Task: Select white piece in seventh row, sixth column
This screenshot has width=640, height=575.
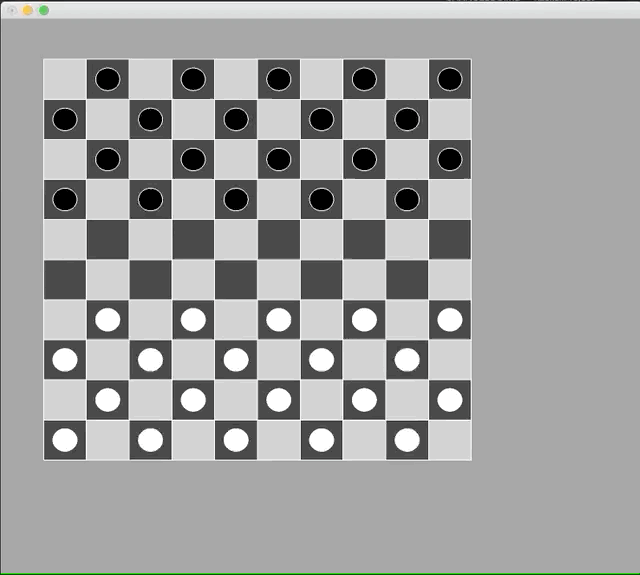Action: coord(279,320)
